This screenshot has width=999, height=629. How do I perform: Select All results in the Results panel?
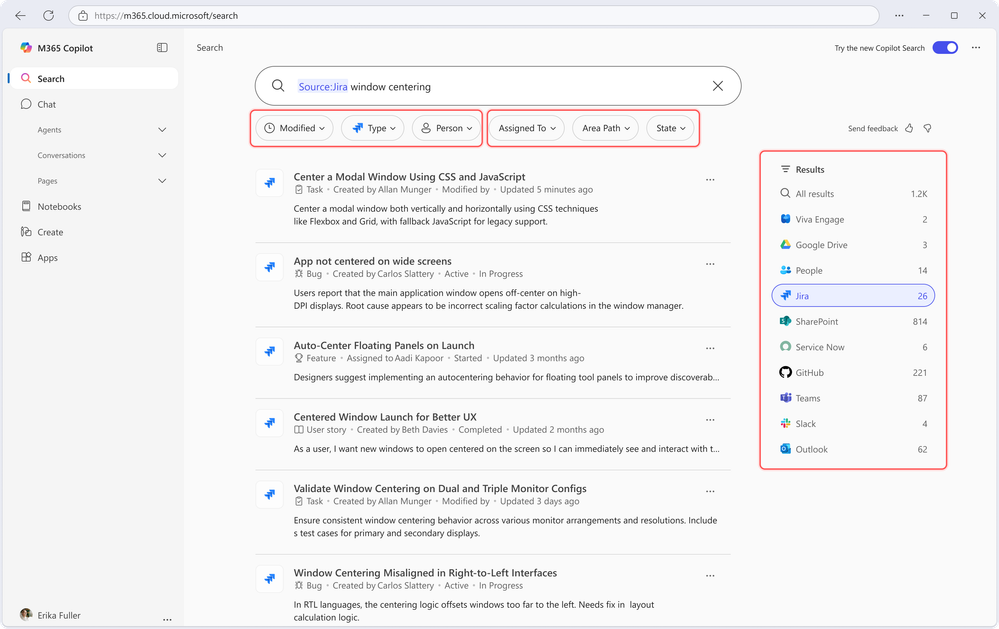click(x=853, y=194)
